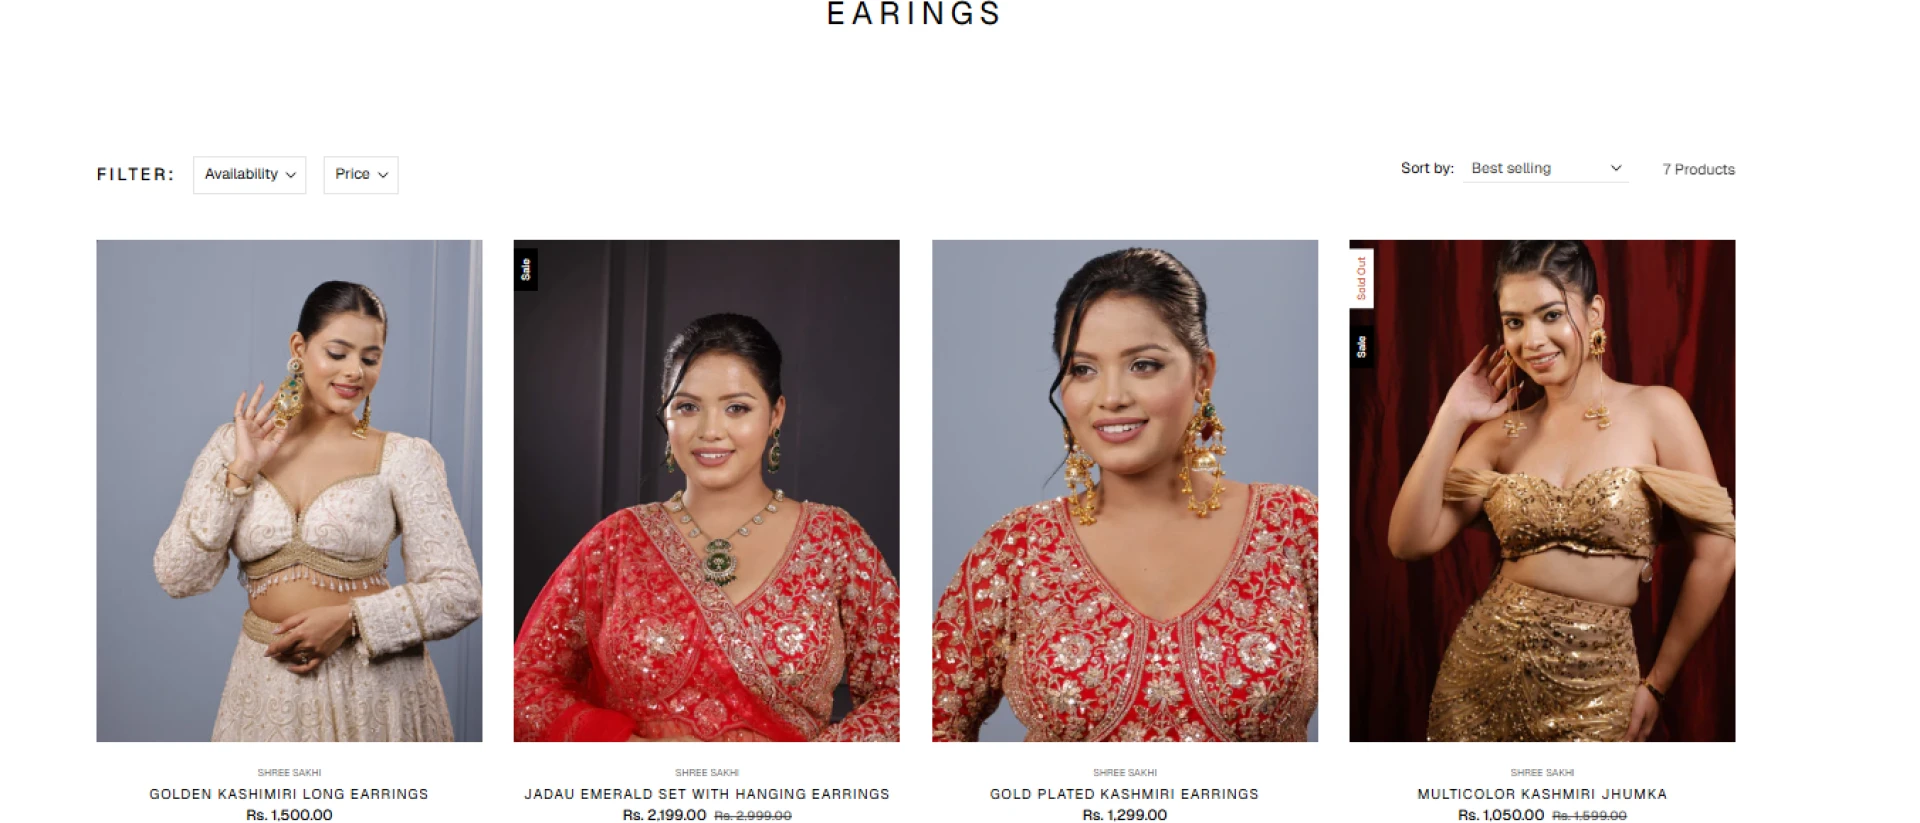This screenshot has height=823, width=1920.
Task: Open Multicolor Kashmiri Jhumka product image
Action: 1542,490
